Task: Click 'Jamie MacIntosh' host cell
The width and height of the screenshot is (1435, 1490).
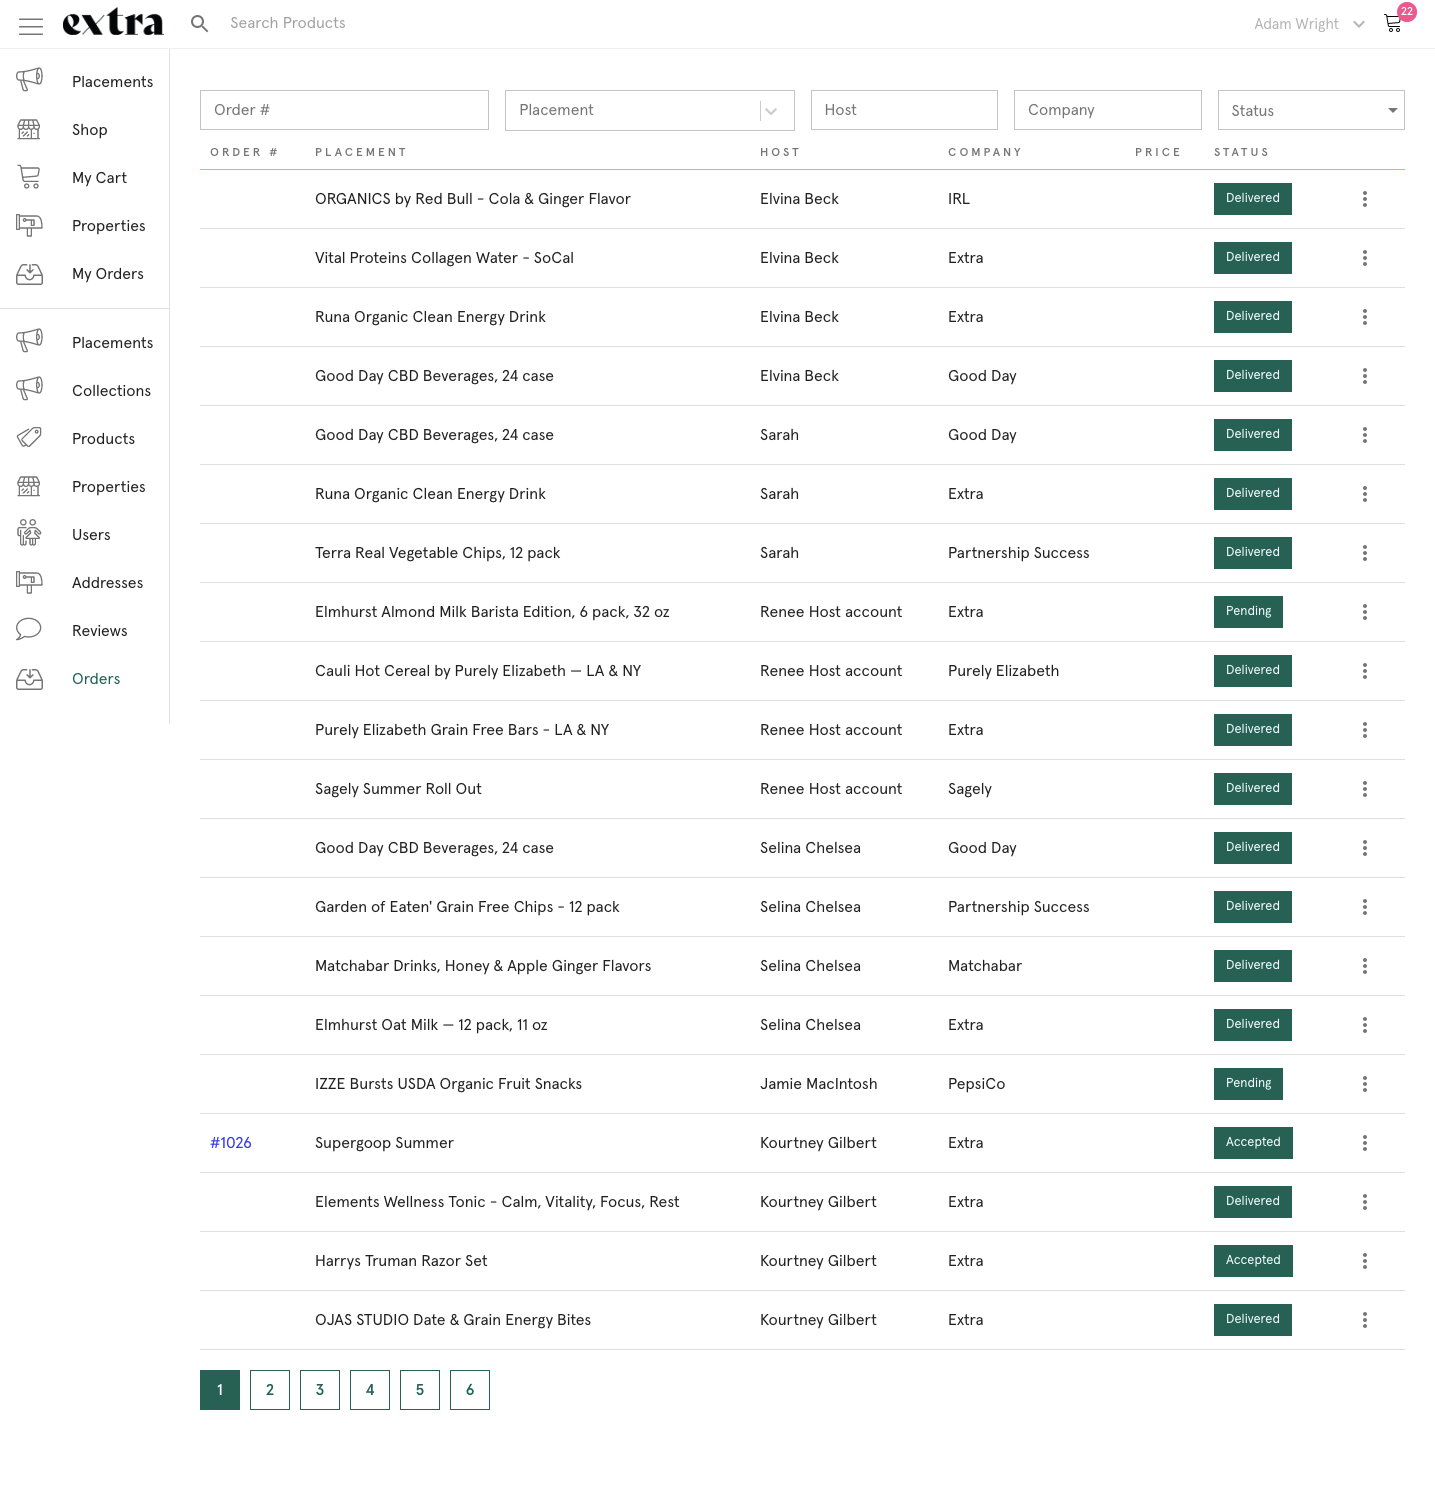Action: (818, 1084)
